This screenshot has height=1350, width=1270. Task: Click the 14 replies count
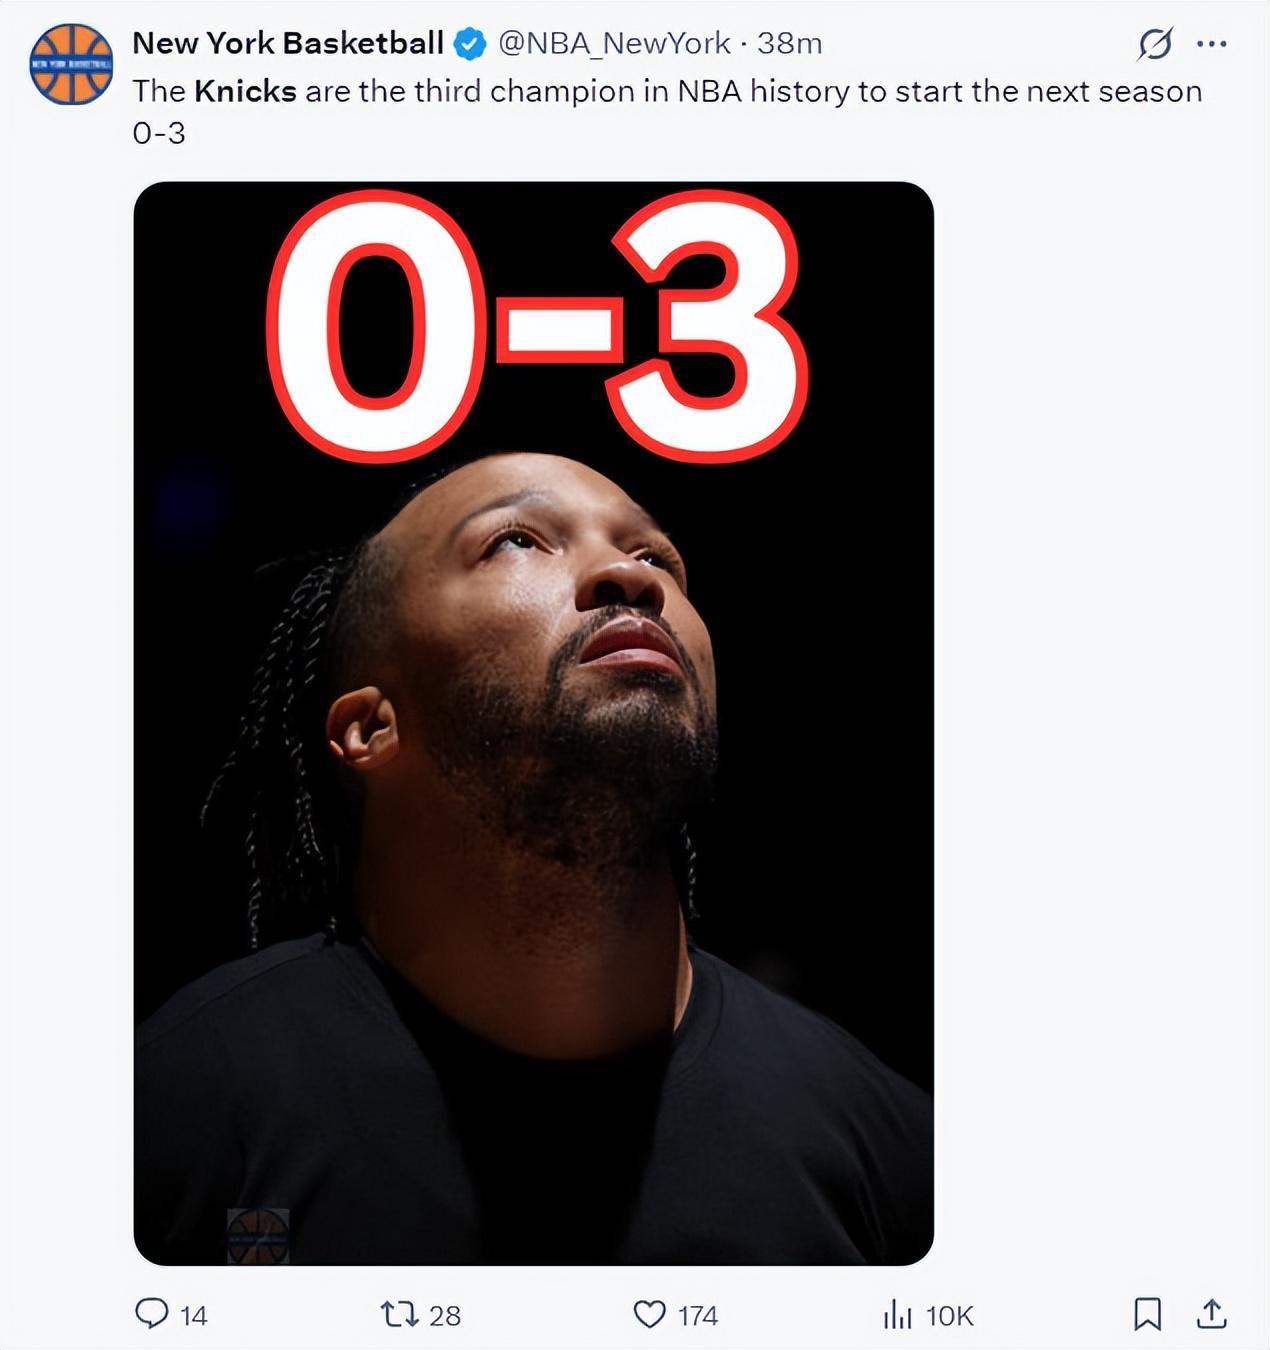[x=194, y=1315]
